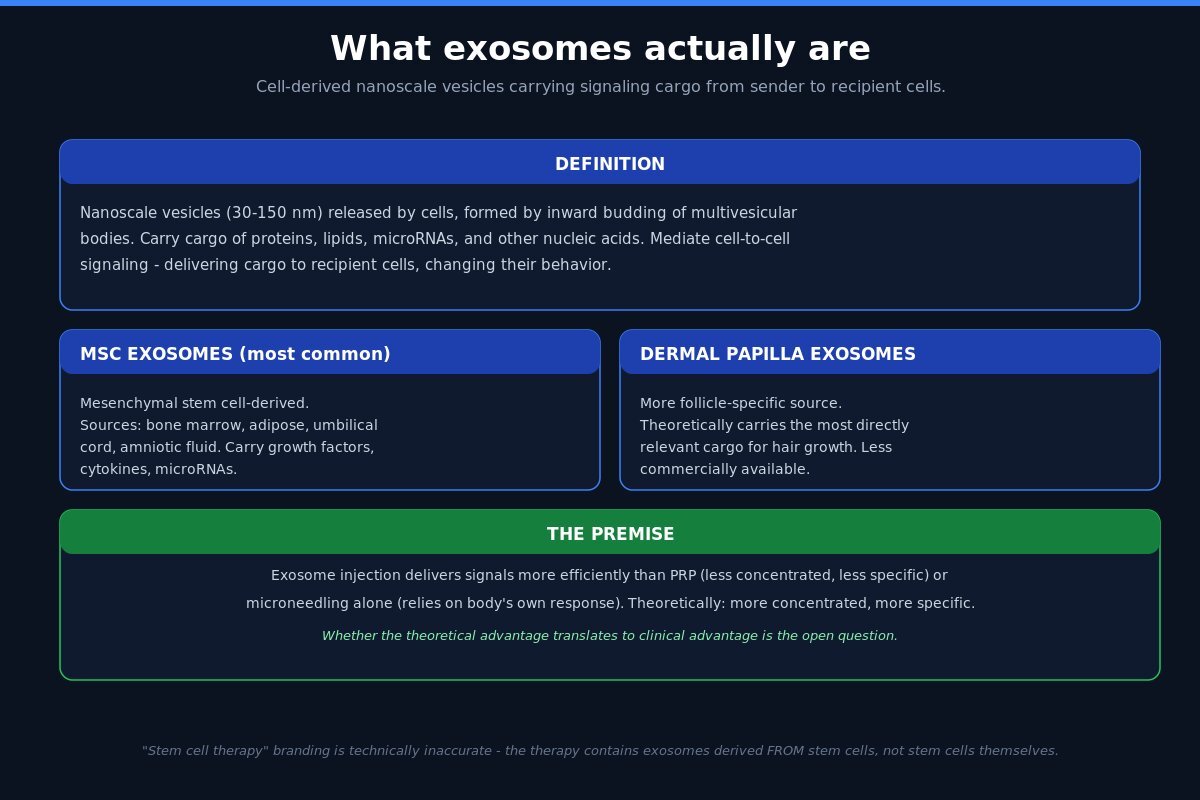Click the "DERMAL PAPILLA EXOSOMES" header

point(890,353)
